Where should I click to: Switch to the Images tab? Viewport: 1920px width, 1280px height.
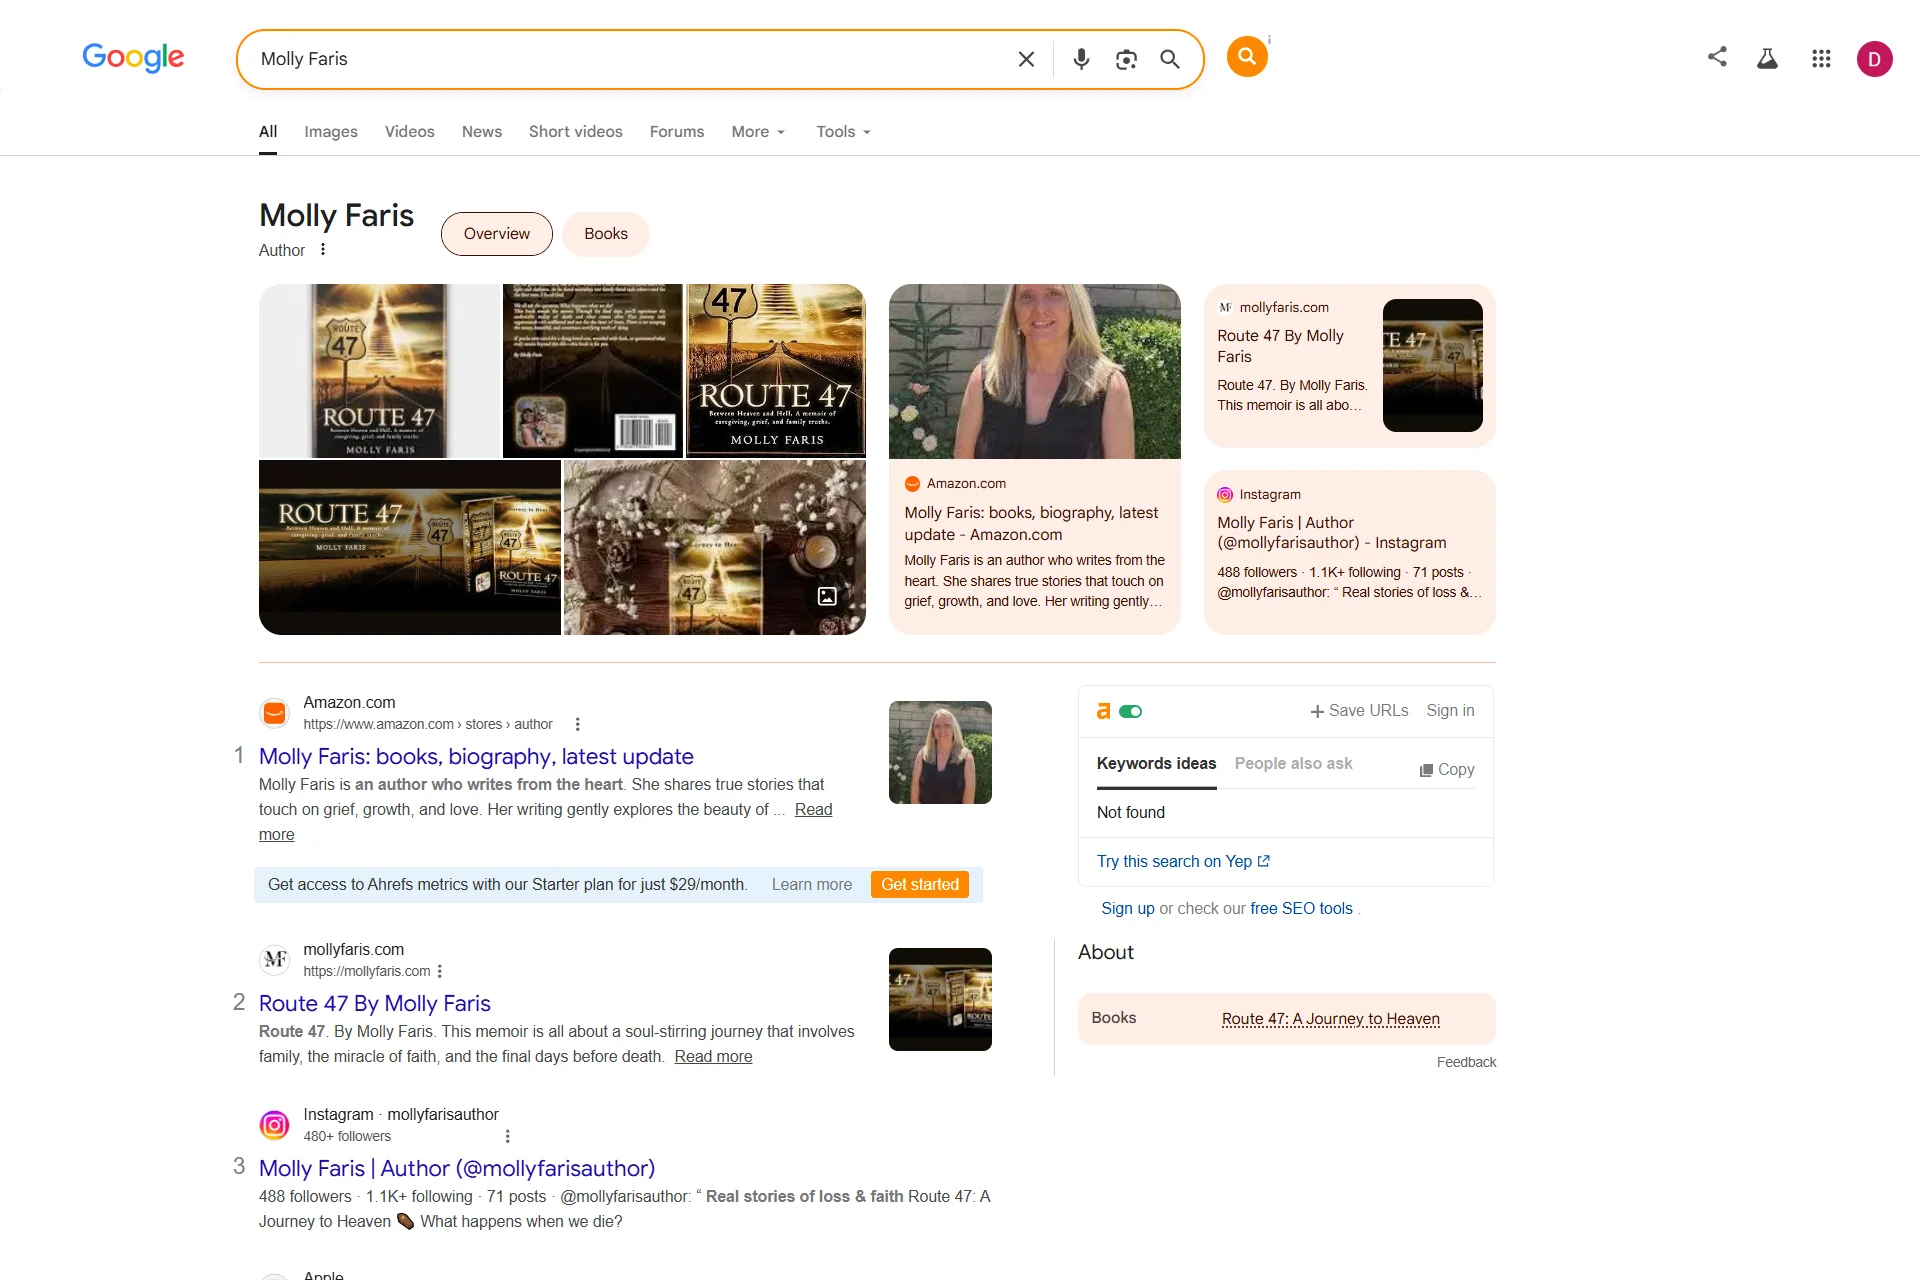(x=331, y=132)
